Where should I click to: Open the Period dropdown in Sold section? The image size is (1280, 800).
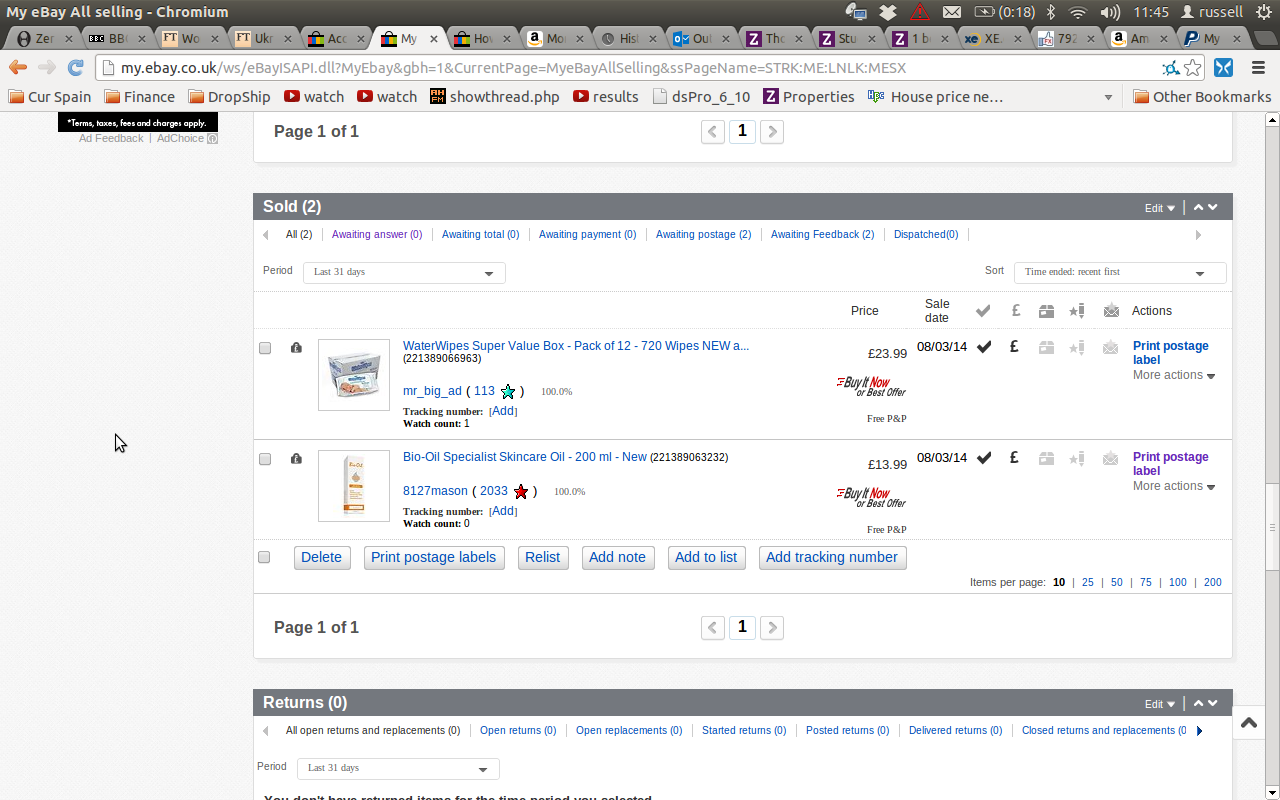(x=404, y=272)
